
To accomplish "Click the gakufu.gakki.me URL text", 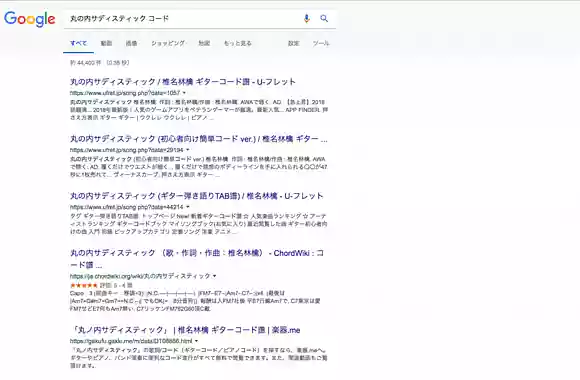I will (131, 341).
